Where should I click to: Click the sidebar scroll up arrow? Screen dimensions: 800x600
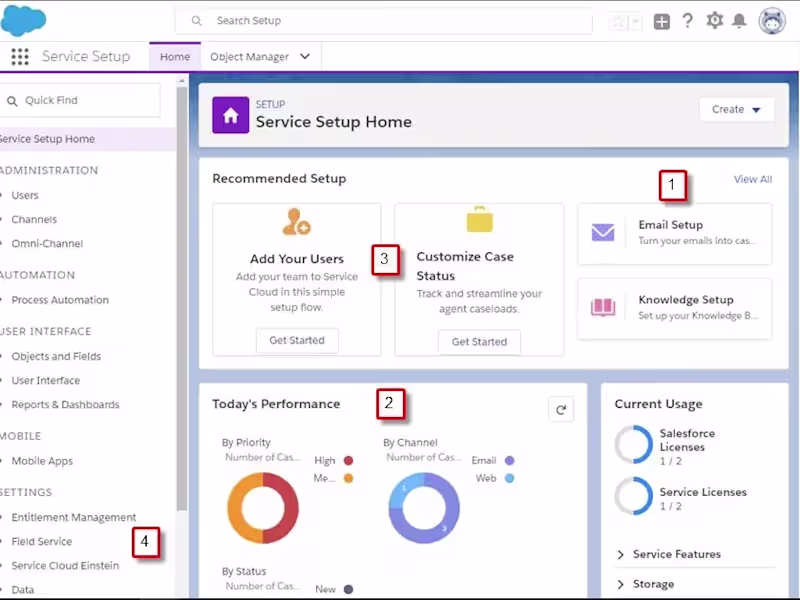(x=182, y=81)
